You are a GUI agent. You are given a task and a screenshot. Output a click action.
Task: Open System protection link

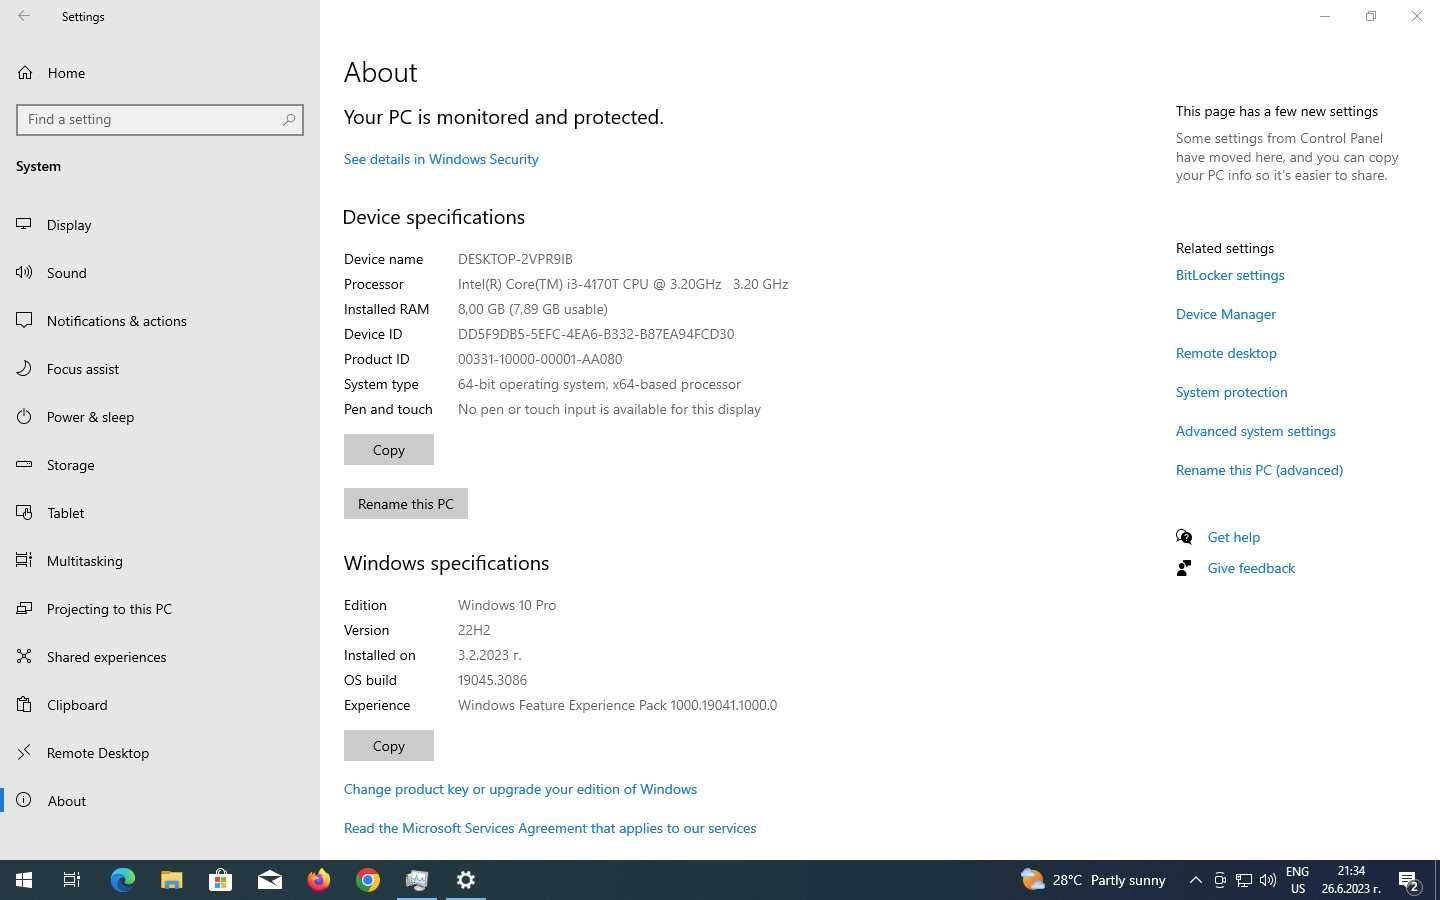(1232, 392)
